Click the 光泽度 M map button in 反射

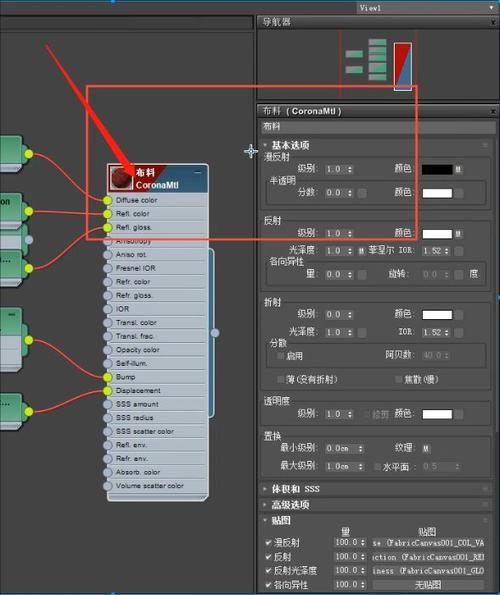[362, 251]
